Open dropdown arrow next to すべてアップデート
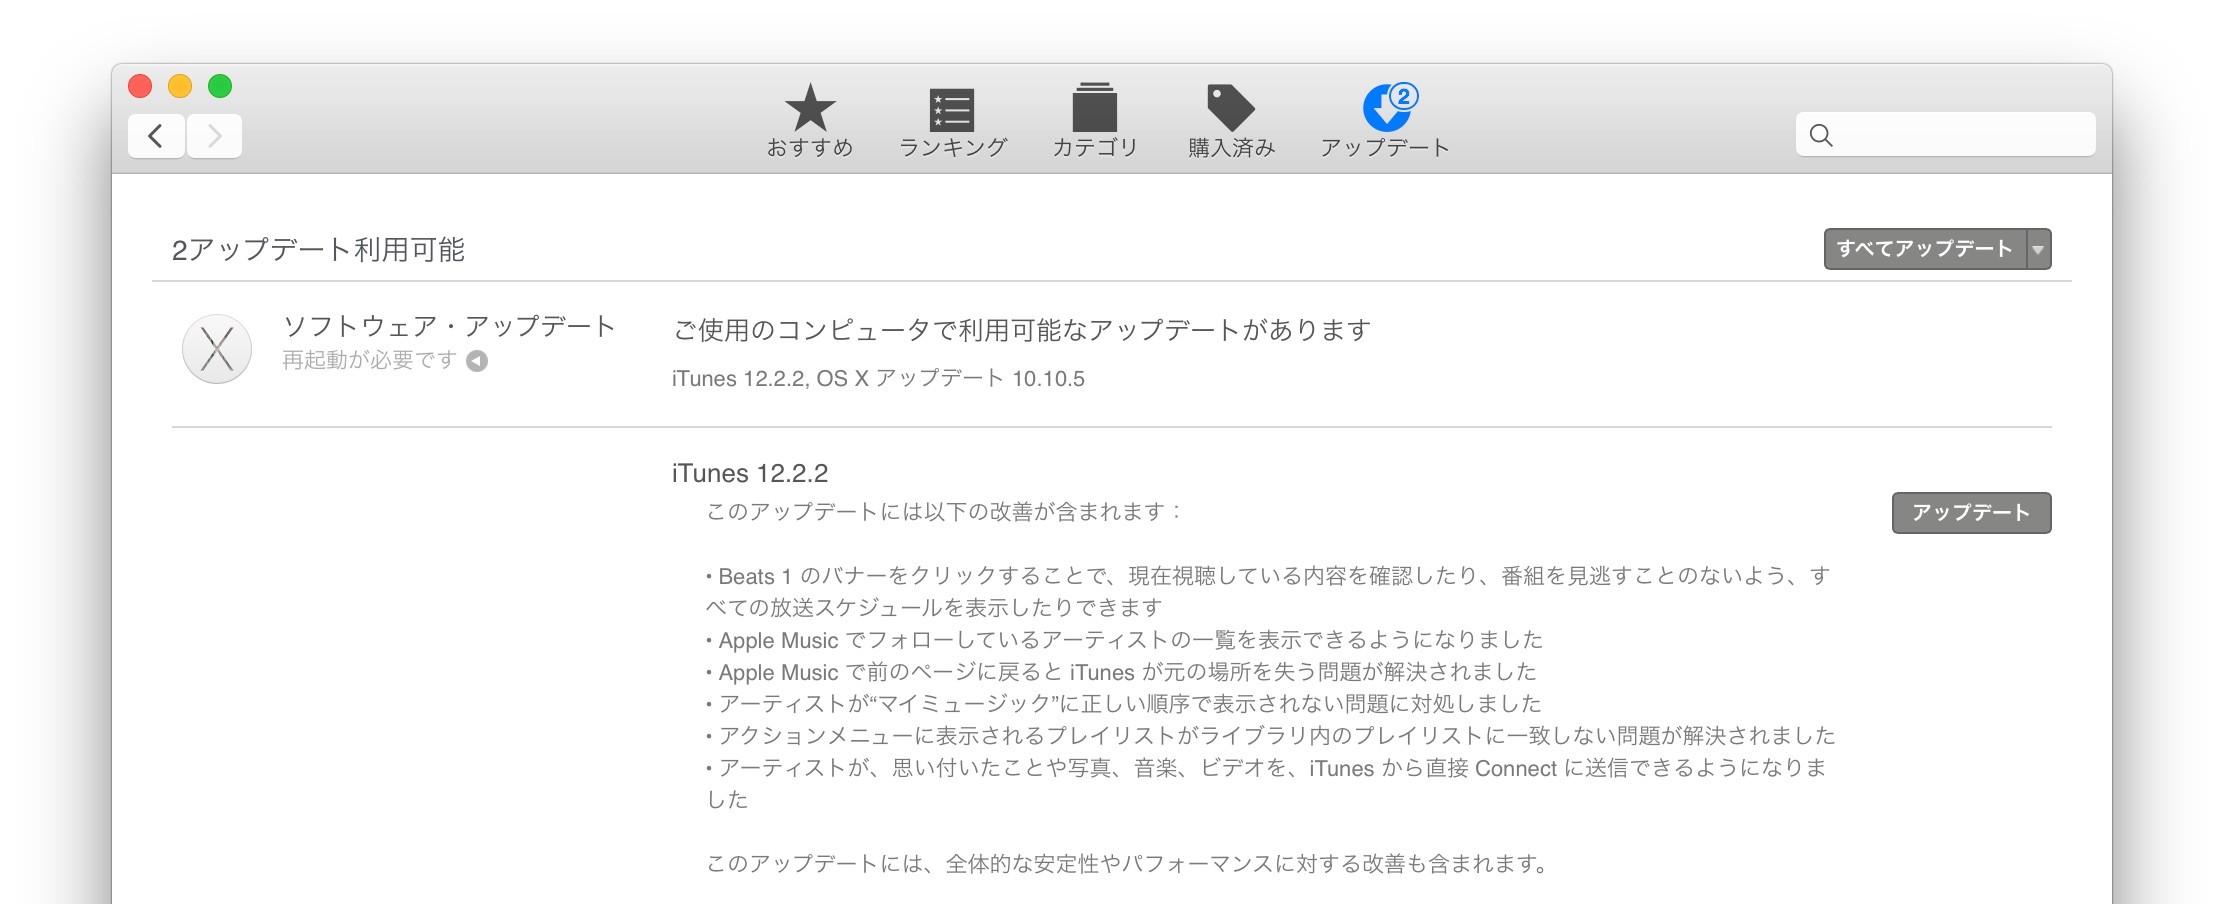Viewport: 2224px width, 904px height. click(x=2038, y=249)
